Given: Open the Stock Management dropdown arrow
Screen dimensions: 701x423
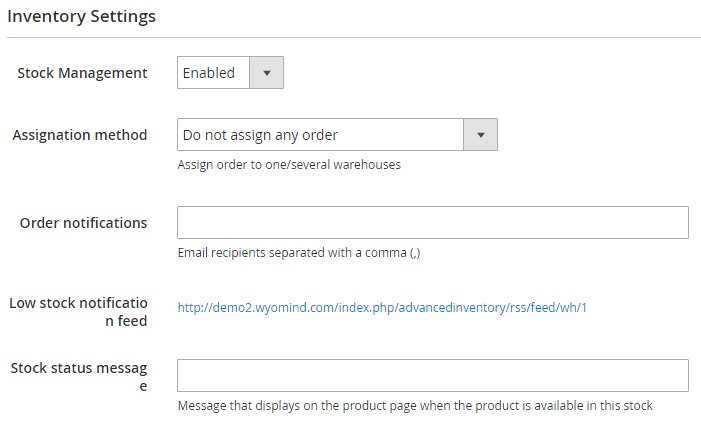Looking at the screenshot, I should [266, 72].
